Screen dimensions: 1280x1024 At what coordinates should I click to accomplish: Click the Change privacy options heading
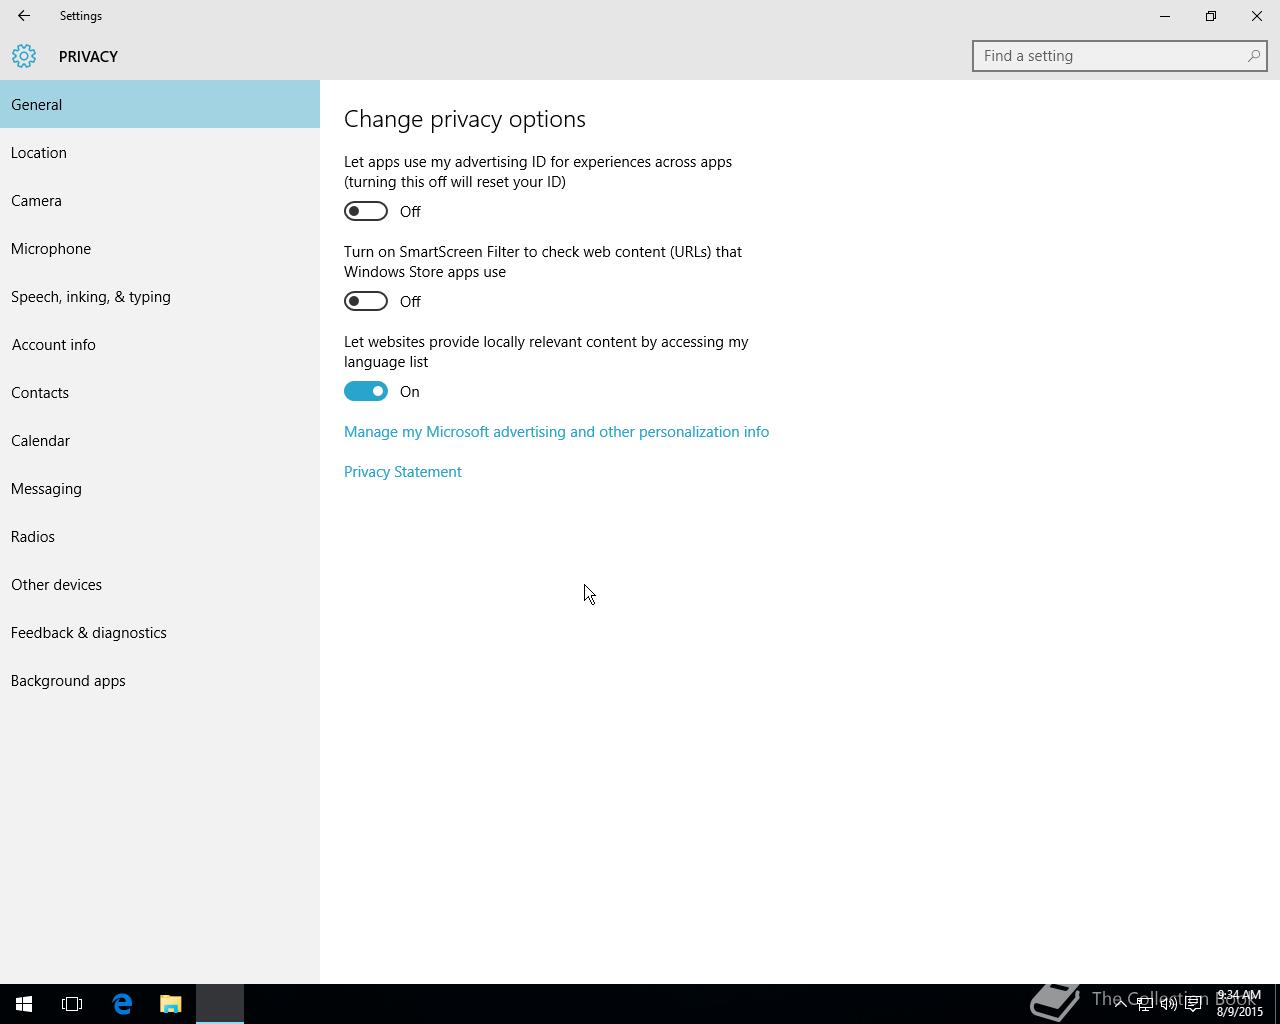pyautogui.click(x=465, y=119)
